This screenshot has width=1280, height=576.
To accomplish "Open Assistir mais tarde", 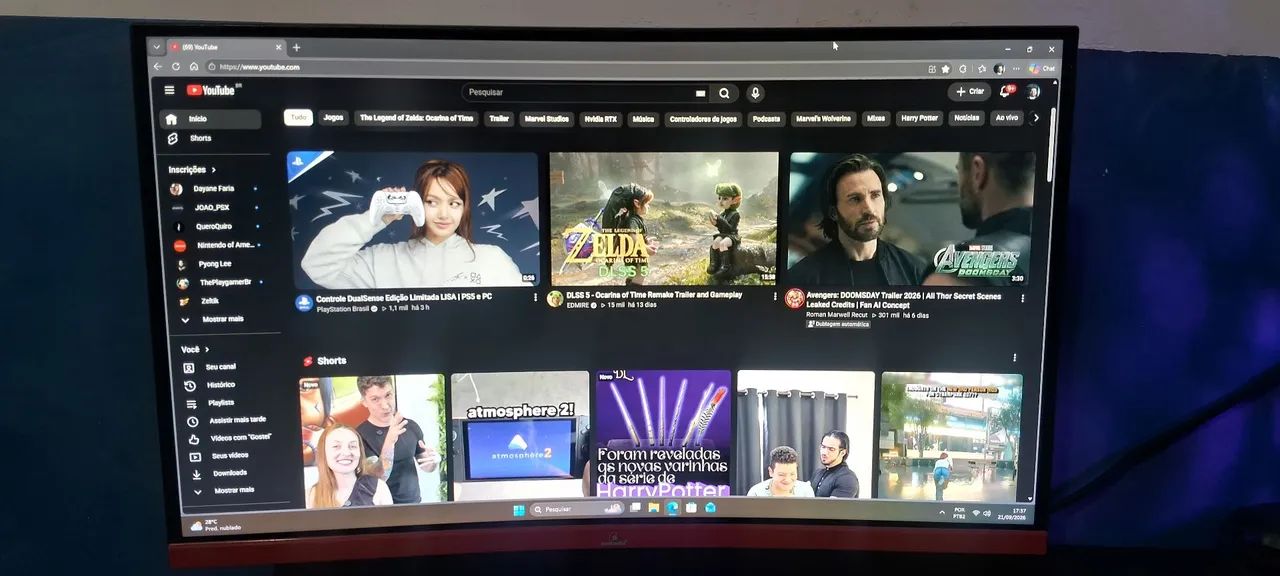I will click(224, 420).
